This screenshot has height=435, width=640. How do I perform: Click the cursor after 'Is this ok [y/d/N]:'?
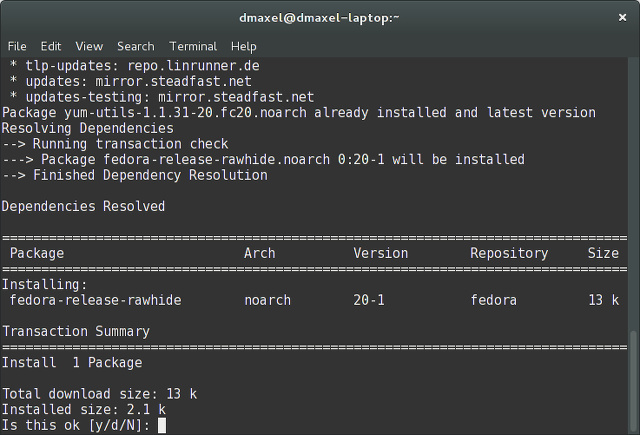click(162, 425)
